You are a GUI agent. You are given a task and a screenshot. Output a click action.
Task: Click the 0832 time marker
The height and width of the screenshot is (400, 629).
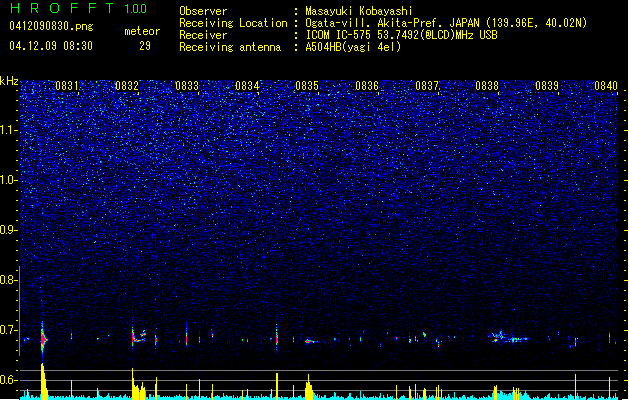pos(127,85)
